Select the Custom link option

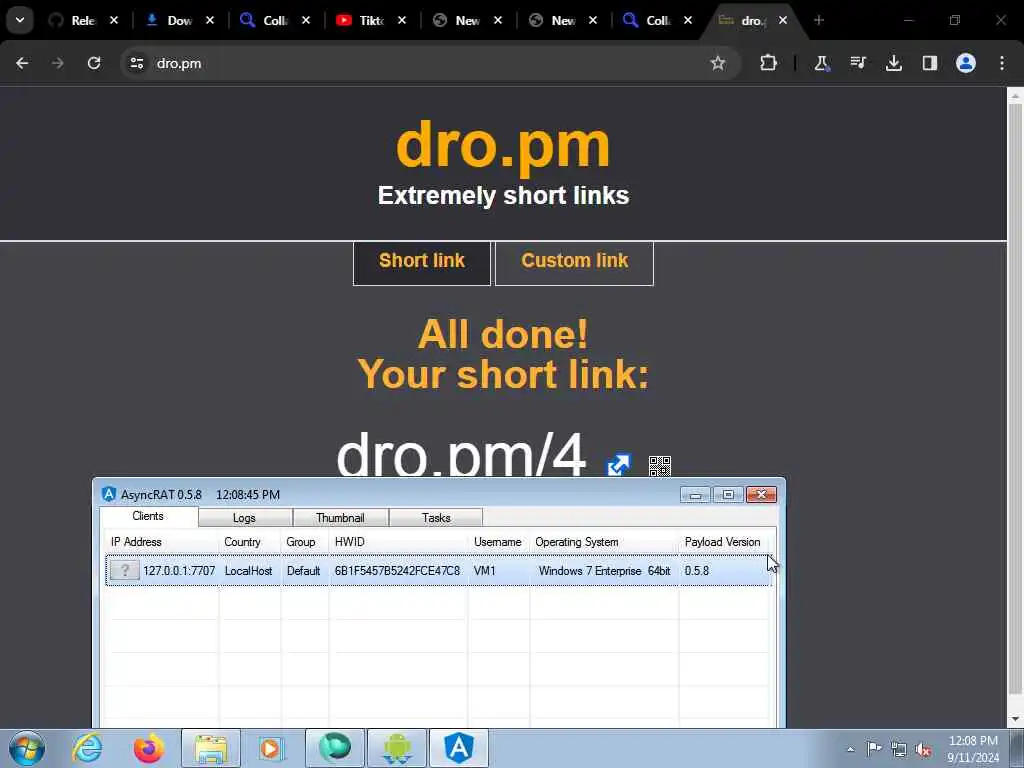[575, 263]
